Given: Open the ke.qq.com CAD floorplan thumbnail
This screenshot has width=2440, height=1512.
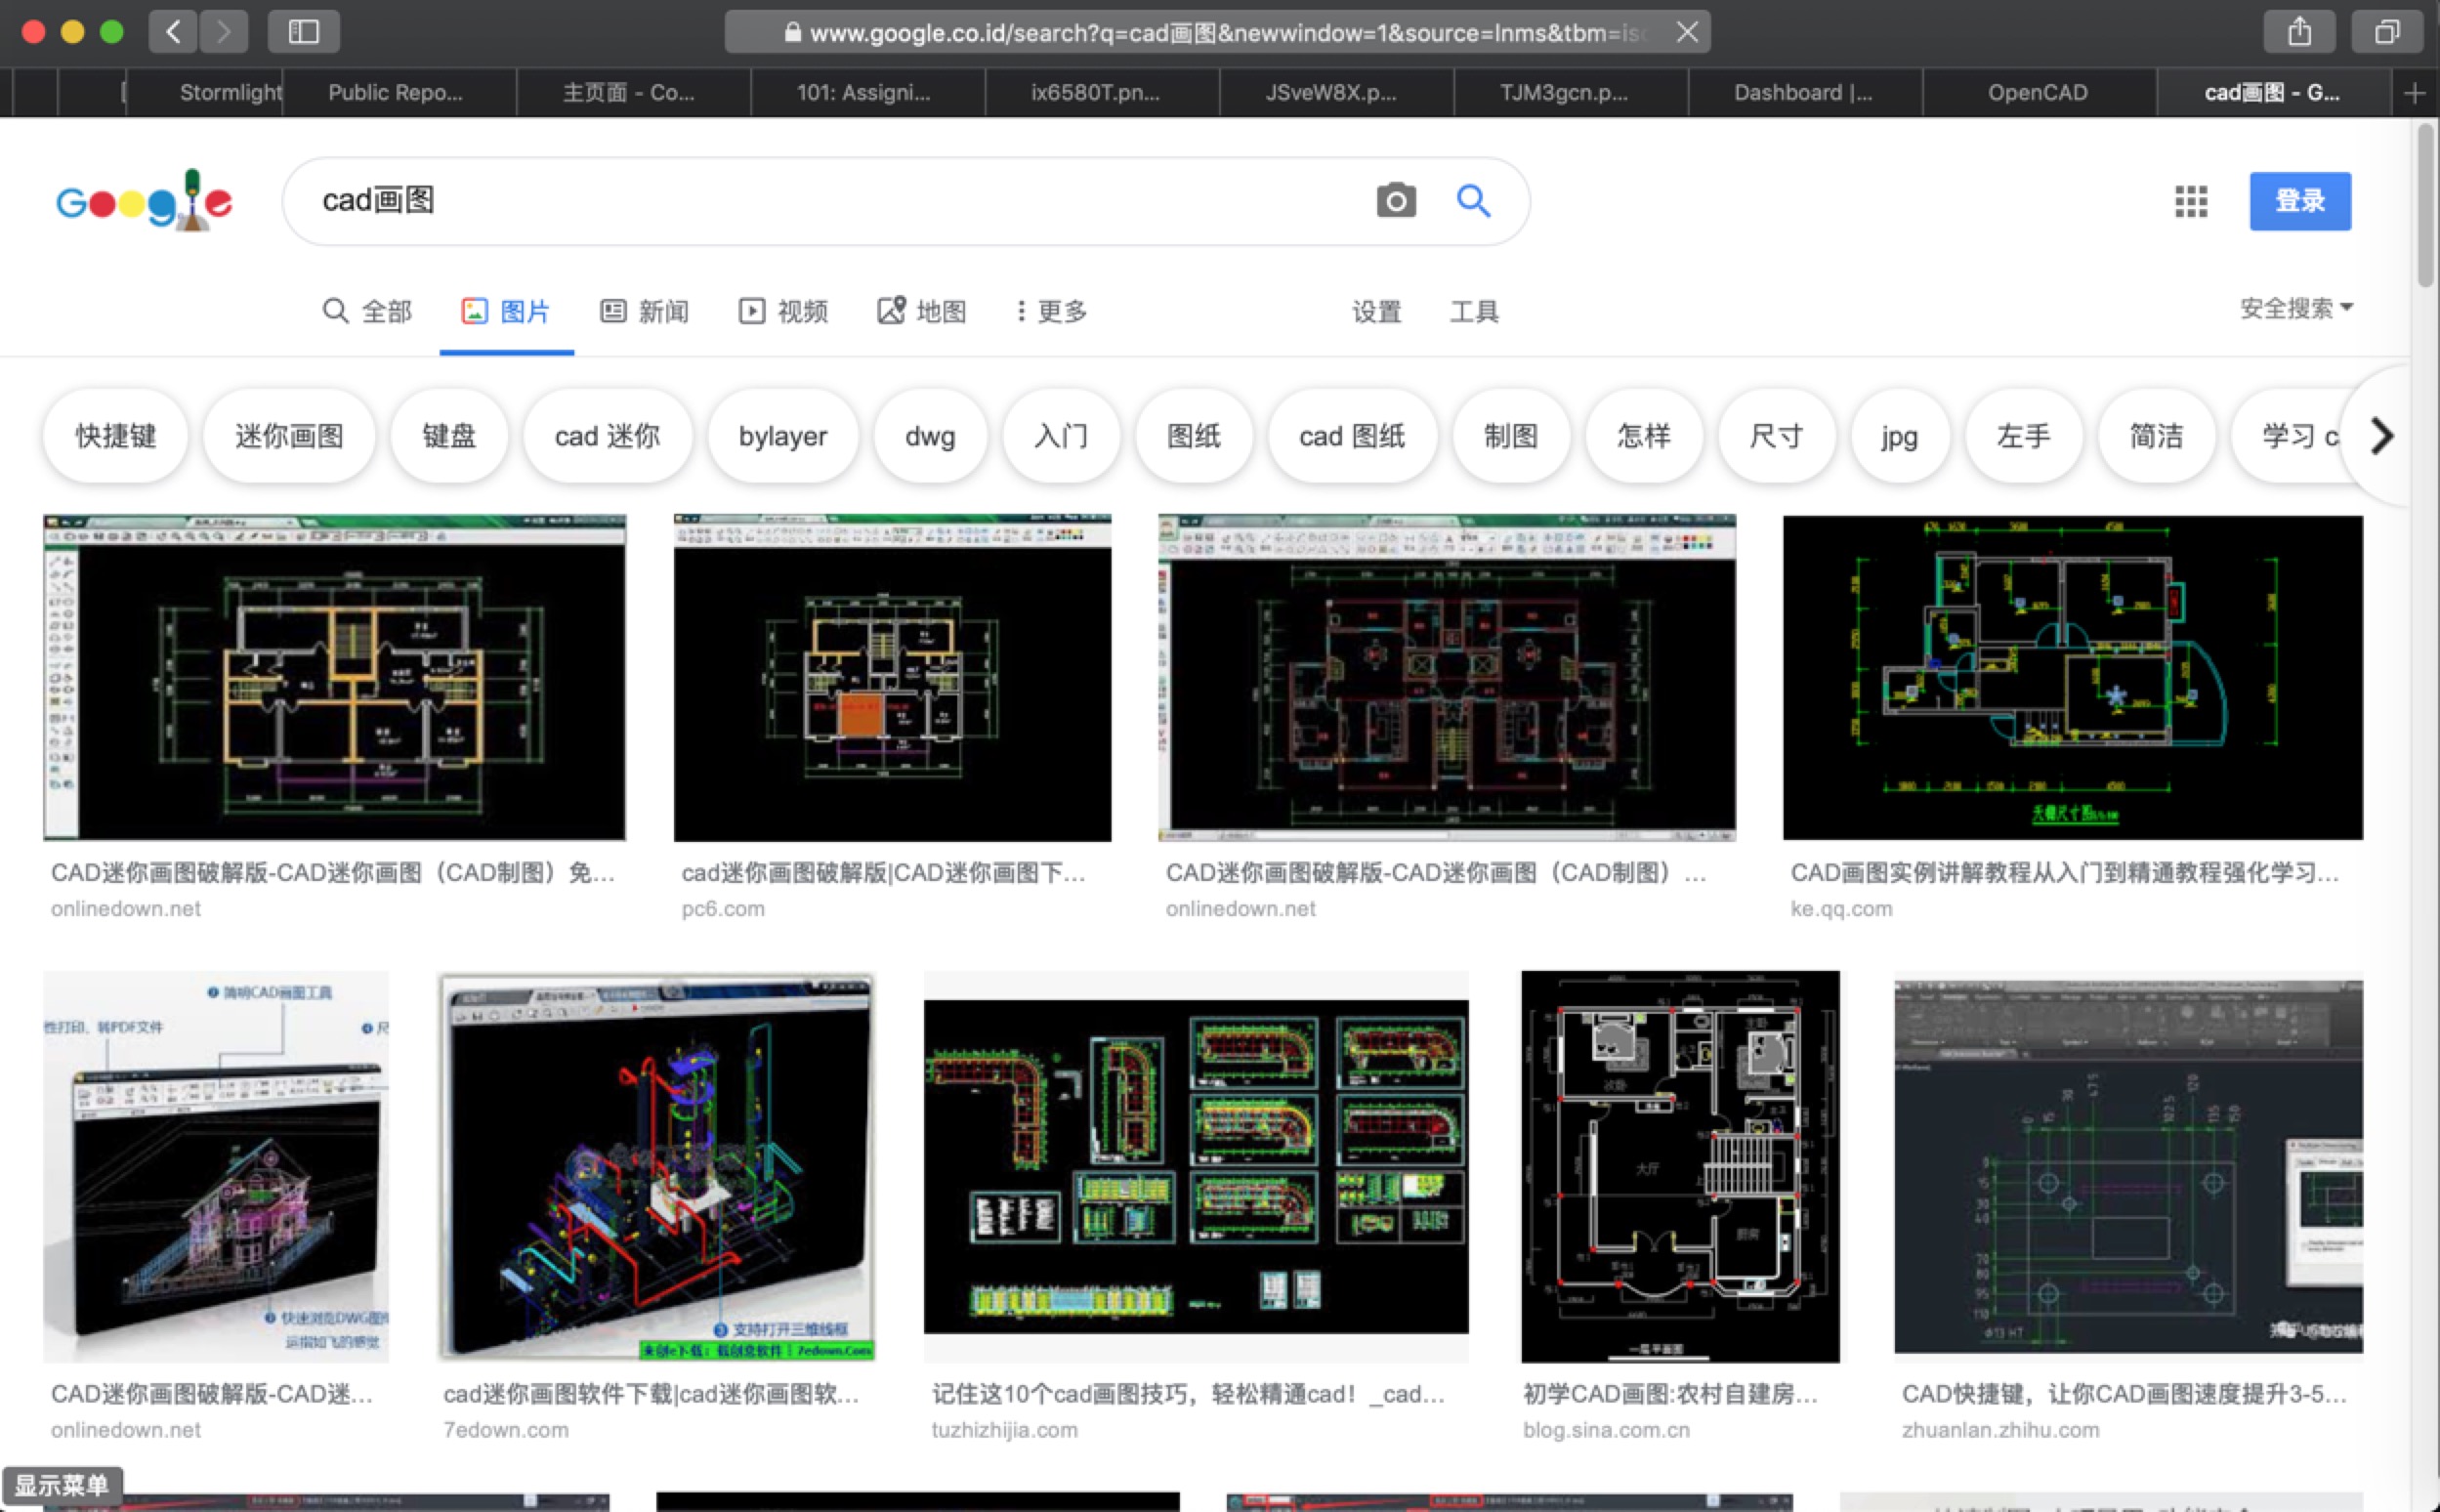Looking at the screenshot, I should coord(2072,678).
